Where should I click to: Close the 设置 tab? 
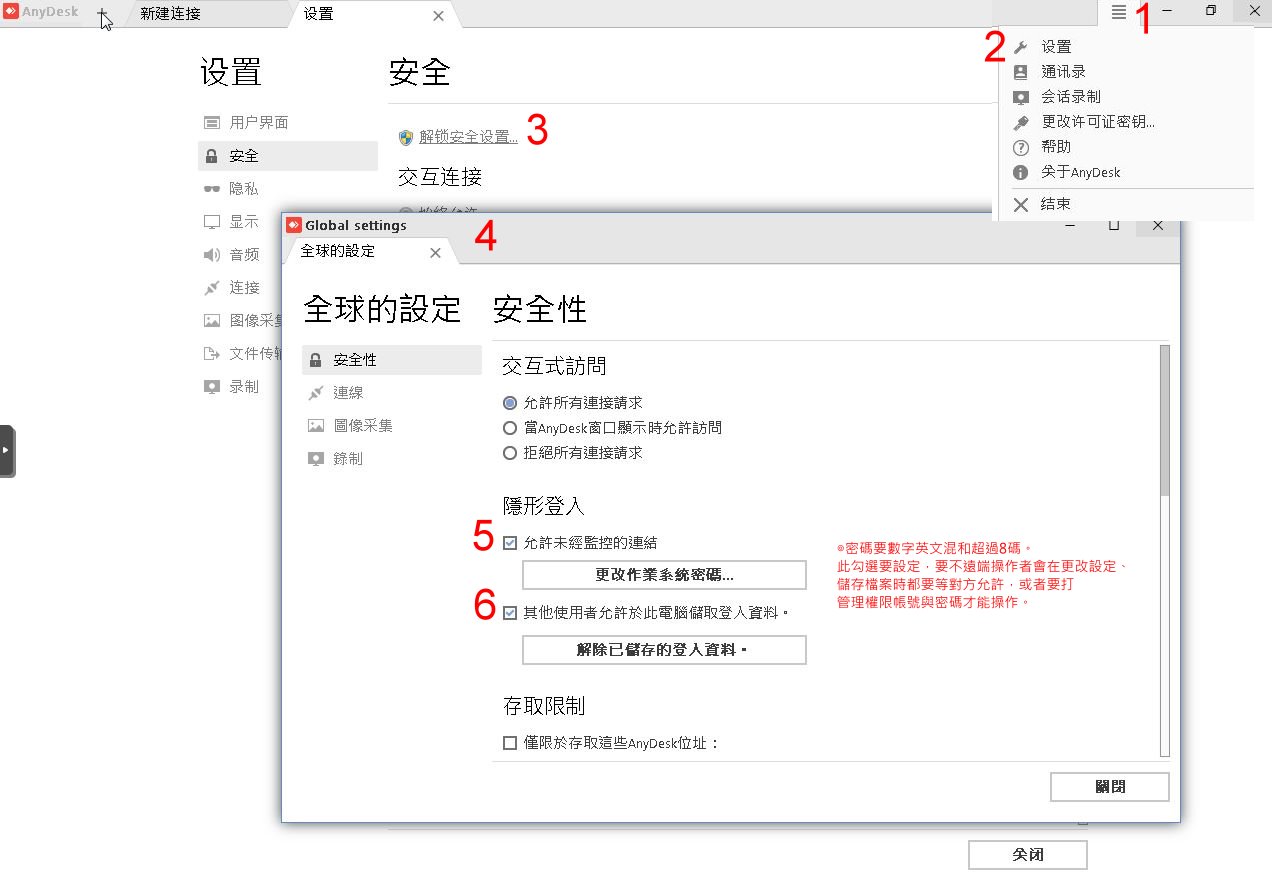pyautogui.click(x=438, y=15)
